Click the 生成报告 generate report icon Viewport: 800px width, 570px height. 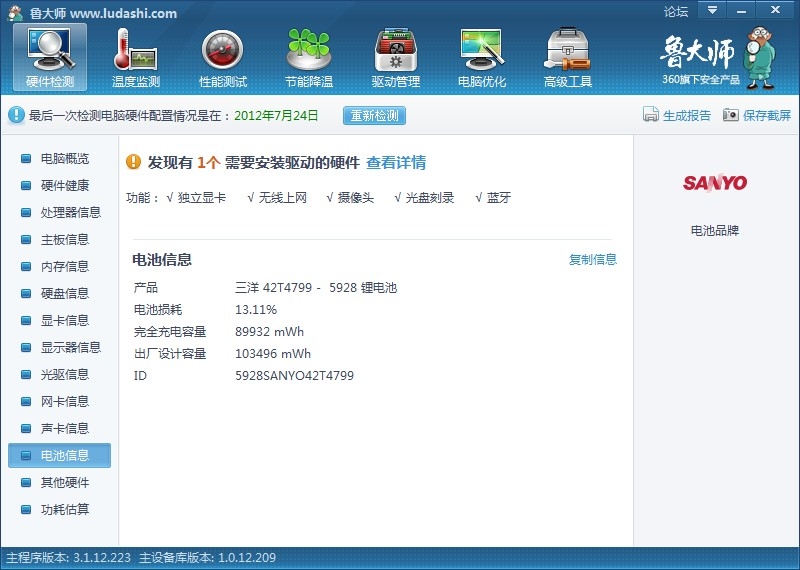click(x=651, y=115)
